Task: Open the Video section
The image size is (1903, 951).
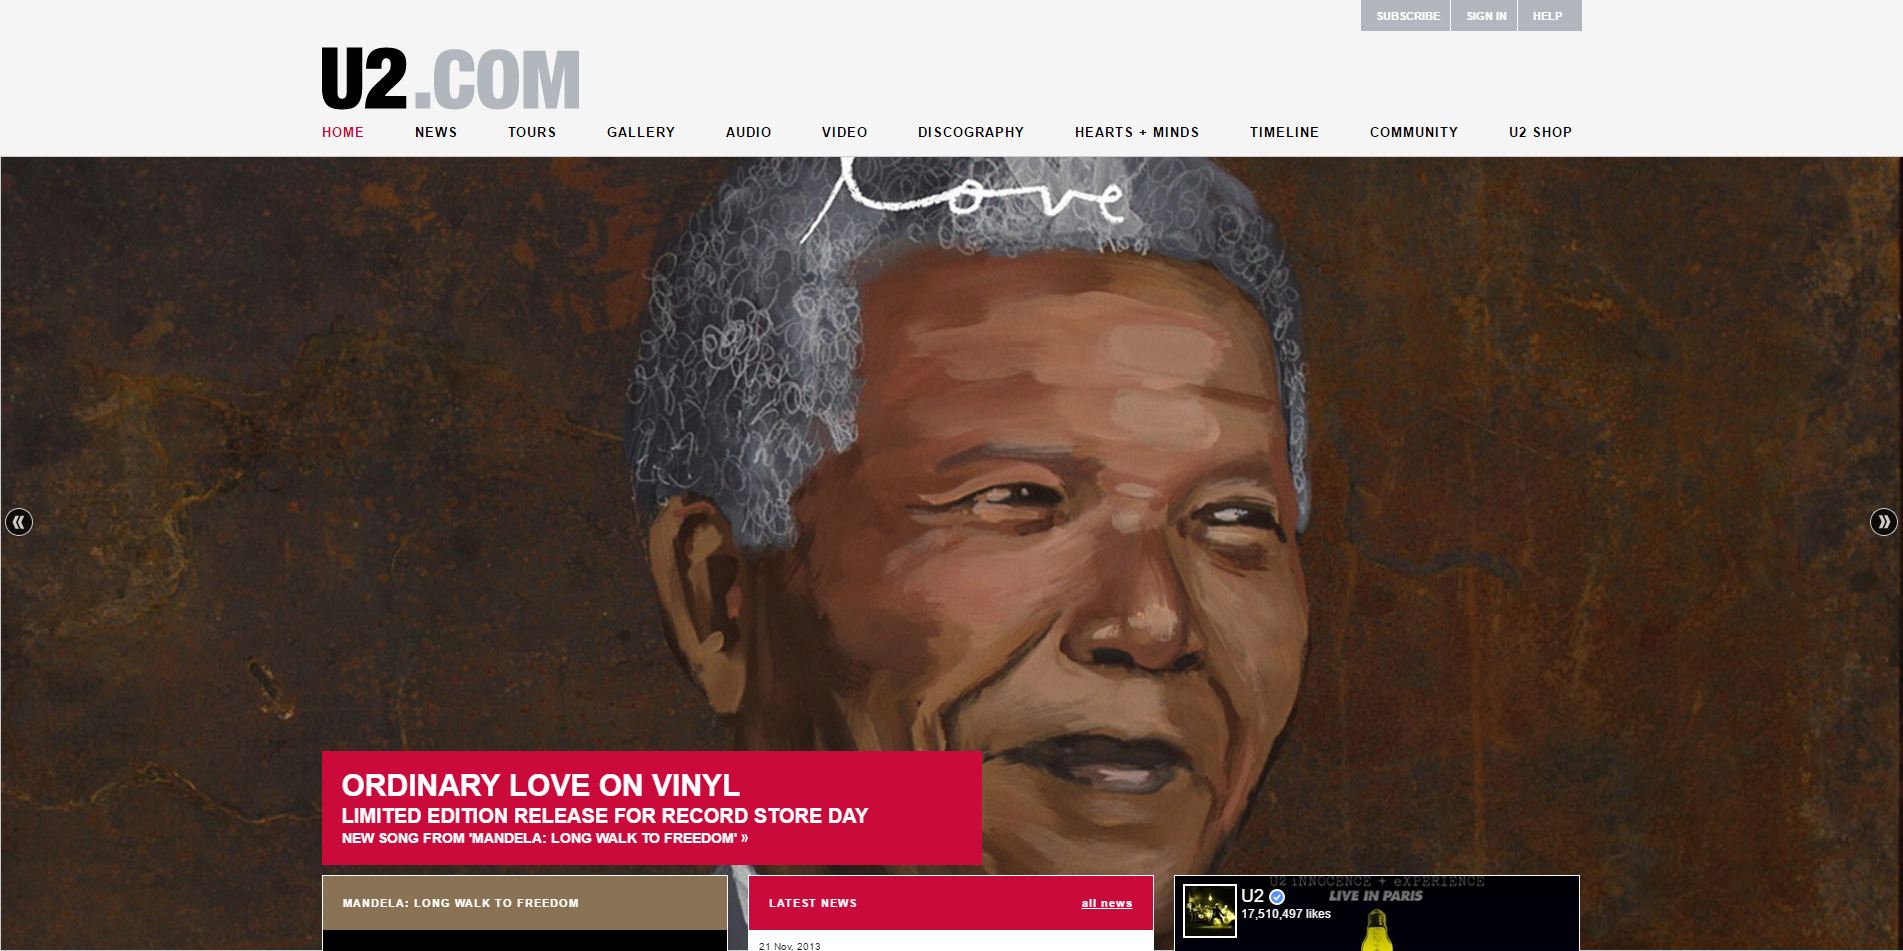Action: [x=845, y=132]
